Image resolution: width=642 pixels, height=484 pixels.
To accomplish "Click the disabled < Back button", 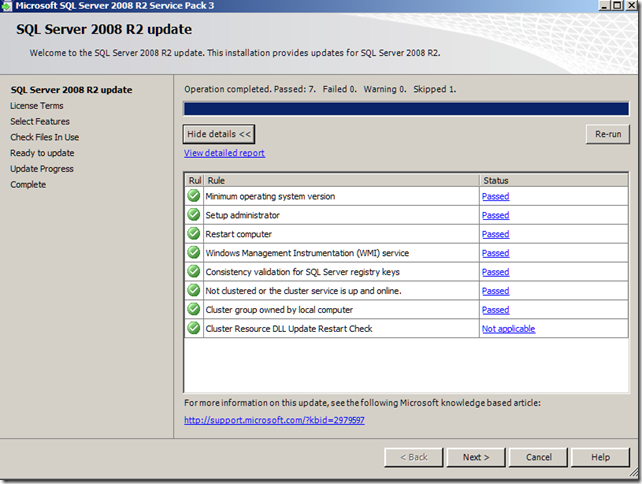I will click(414, 457).
